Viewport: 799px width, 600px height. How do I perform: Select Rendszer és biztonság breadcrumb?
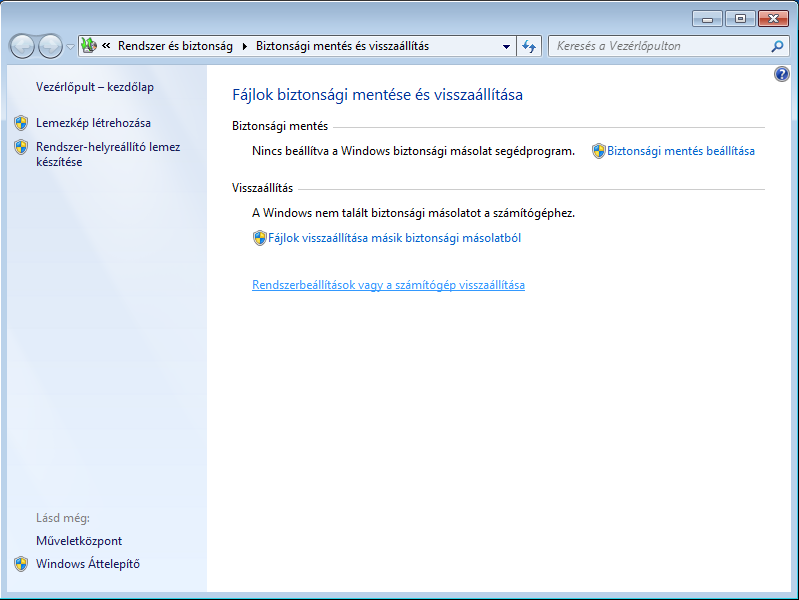[x=175, y=46]
